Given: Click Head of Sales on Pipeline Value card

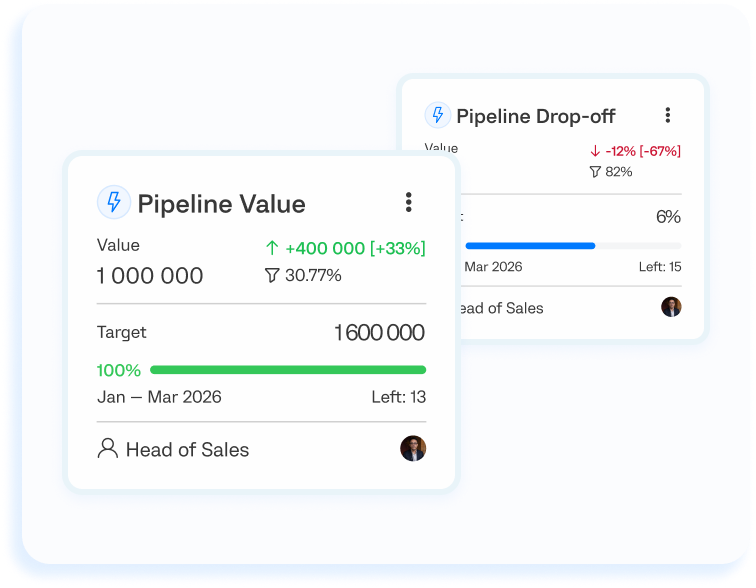Looking at the screenshot, I should click(188, 450).
